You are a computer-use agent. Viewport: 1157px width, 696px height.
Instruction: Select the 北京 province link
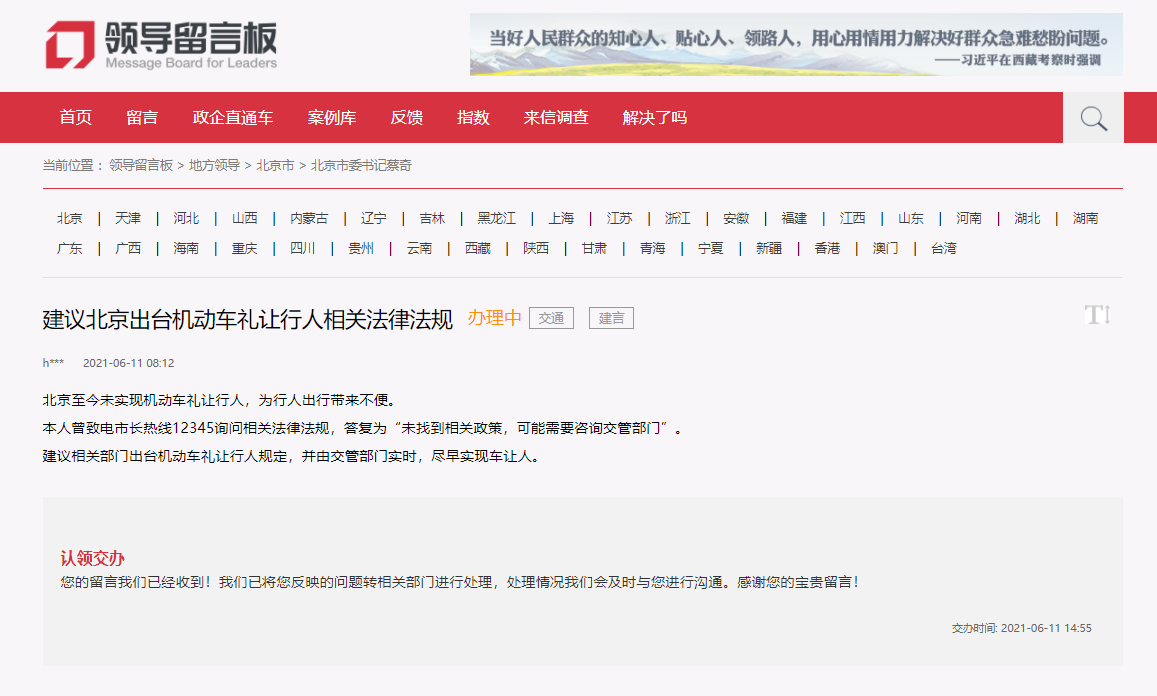69,218
